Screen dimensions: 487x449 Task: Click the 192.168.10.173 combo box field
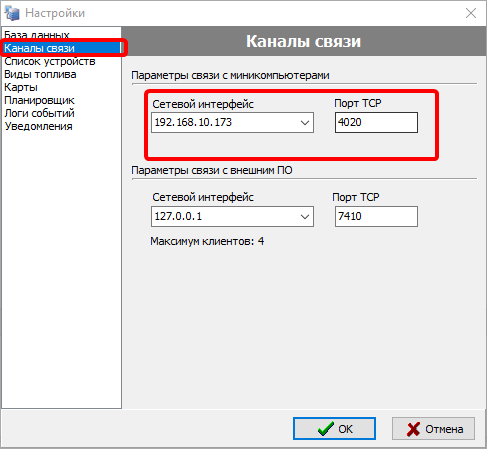(232, 122)
